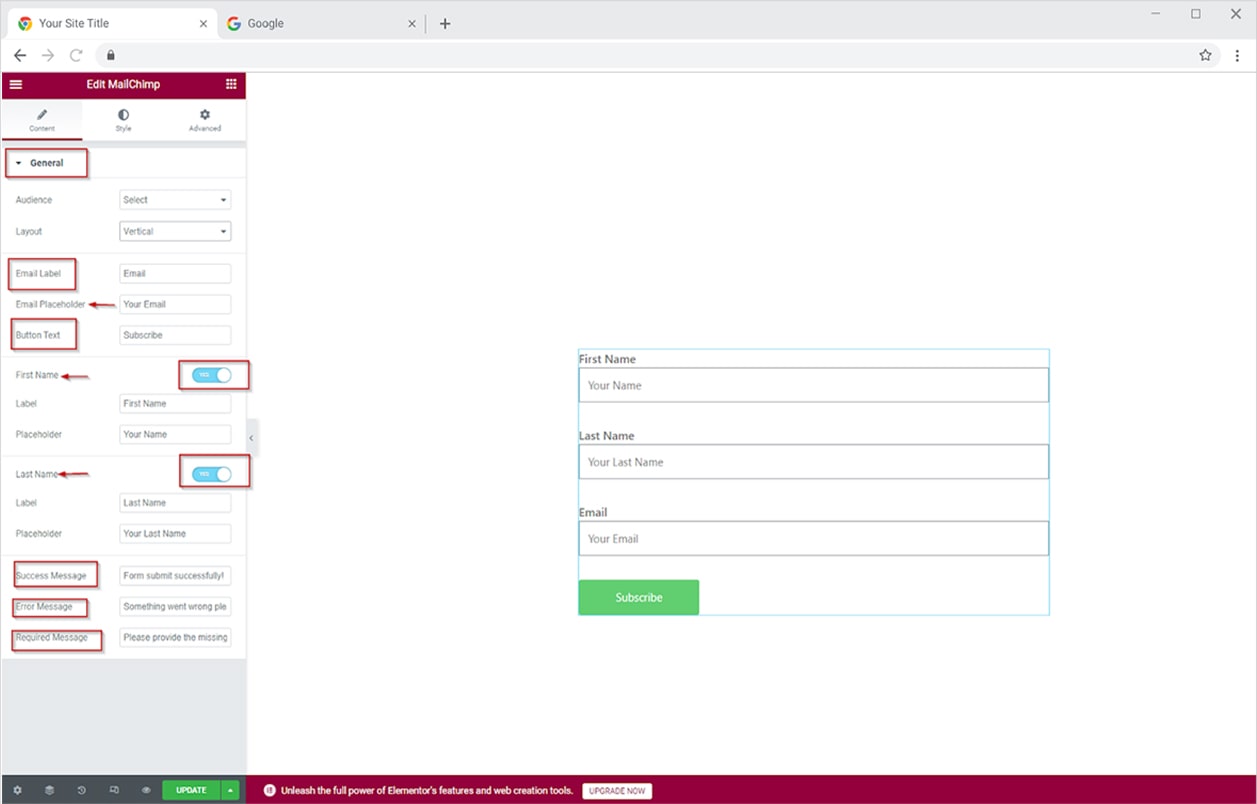1257x804 pixels.
Task: Open the History icon in bottom toolbar
Action: (81, 790)
